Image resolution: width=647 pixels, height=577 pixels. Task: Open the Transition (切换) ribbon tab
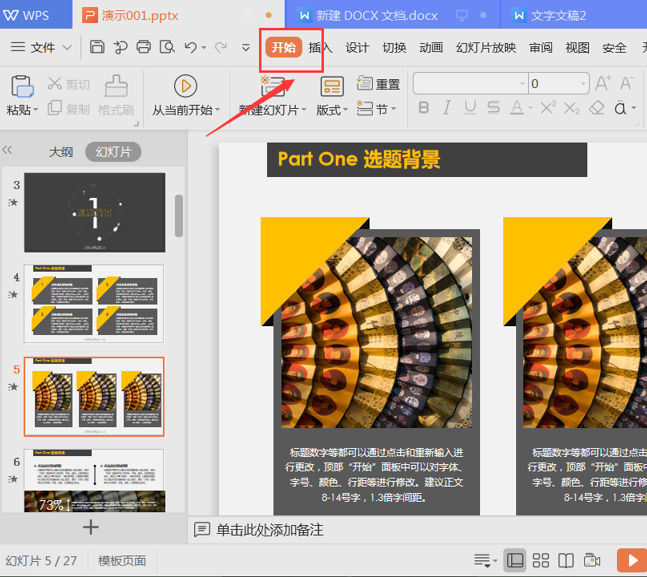click(x=394, y=48)
